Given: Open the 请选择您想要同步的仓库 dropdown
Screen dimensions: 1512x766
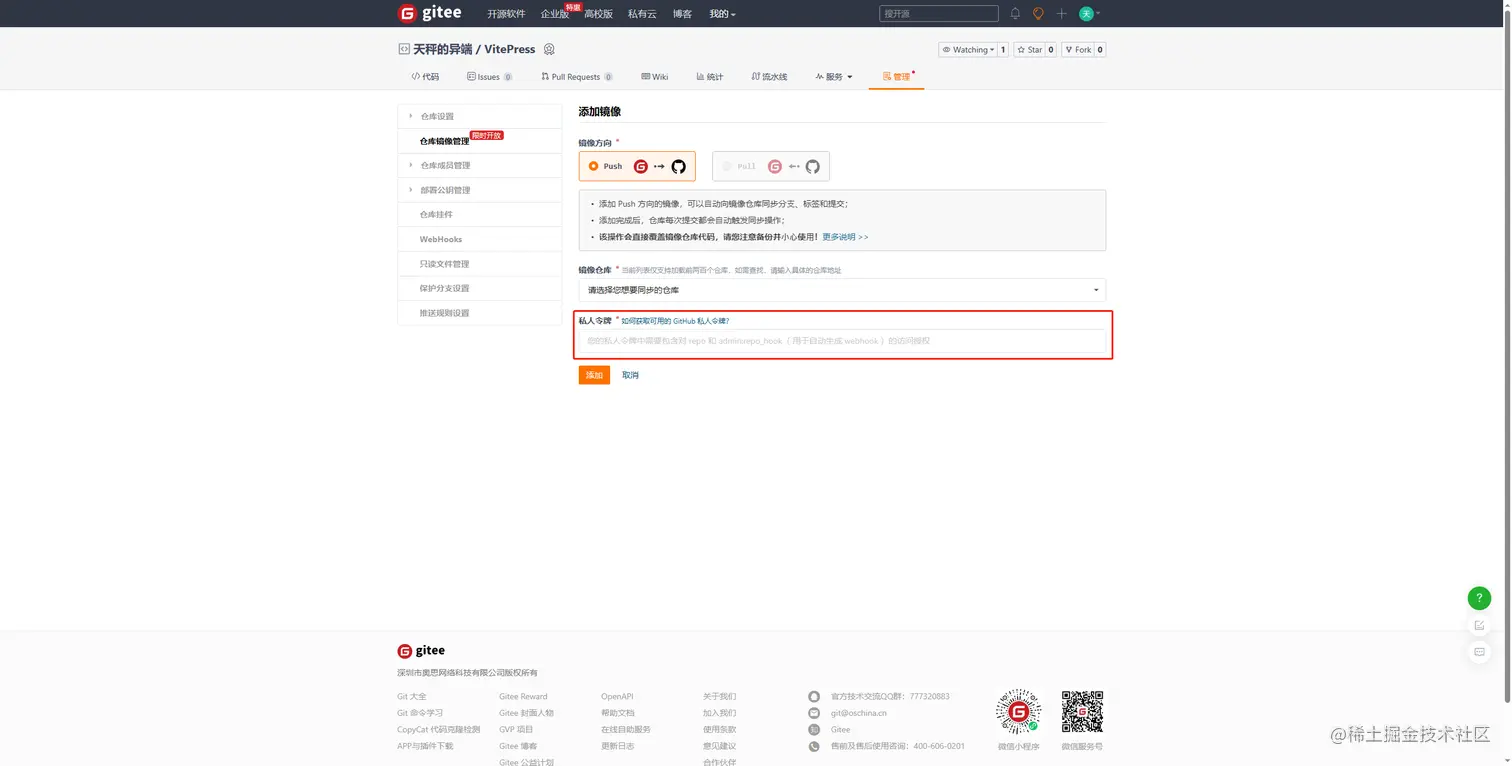Looking at the screenshot, I should tap(841, 289).
